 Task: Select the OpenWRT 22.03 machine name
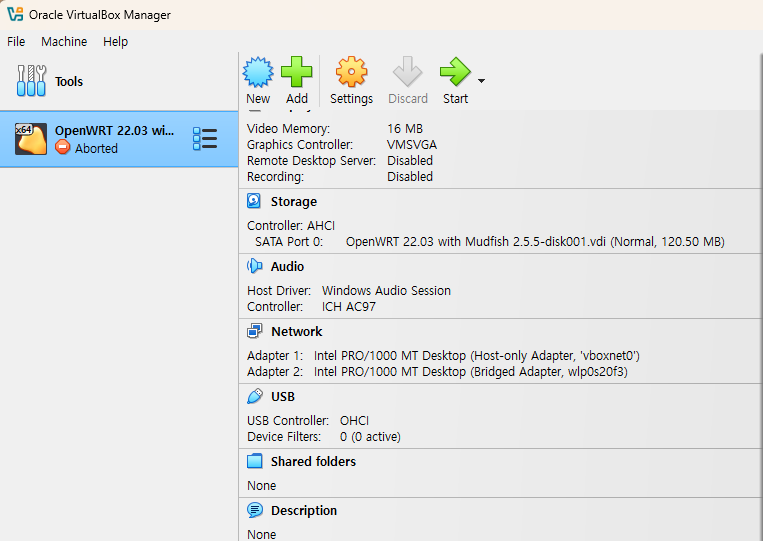tap(114, 130)
